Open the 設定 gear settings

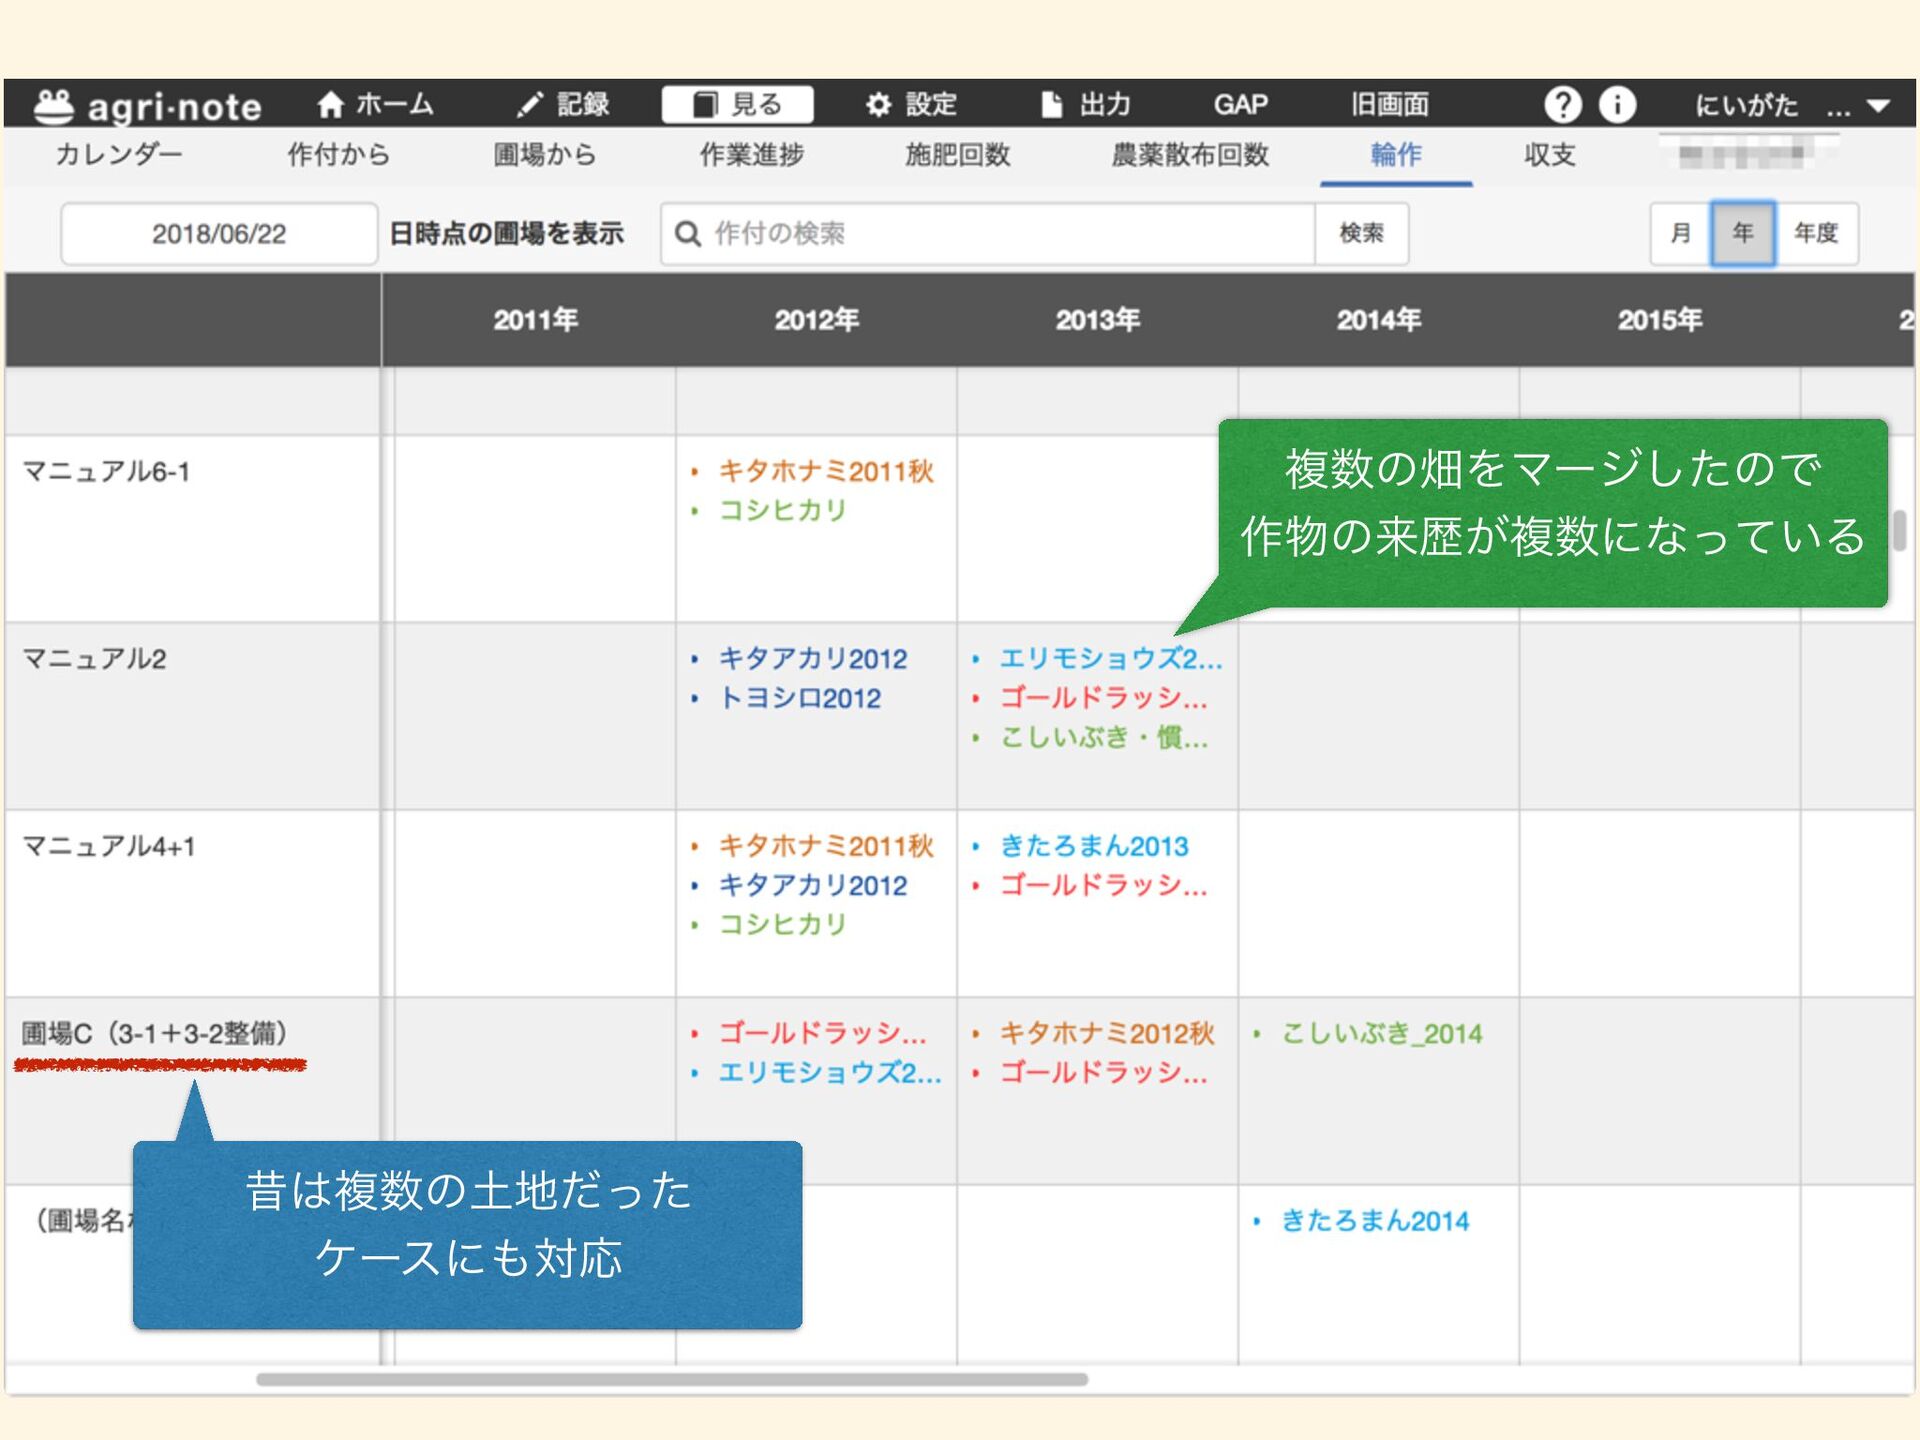point(878,104)
